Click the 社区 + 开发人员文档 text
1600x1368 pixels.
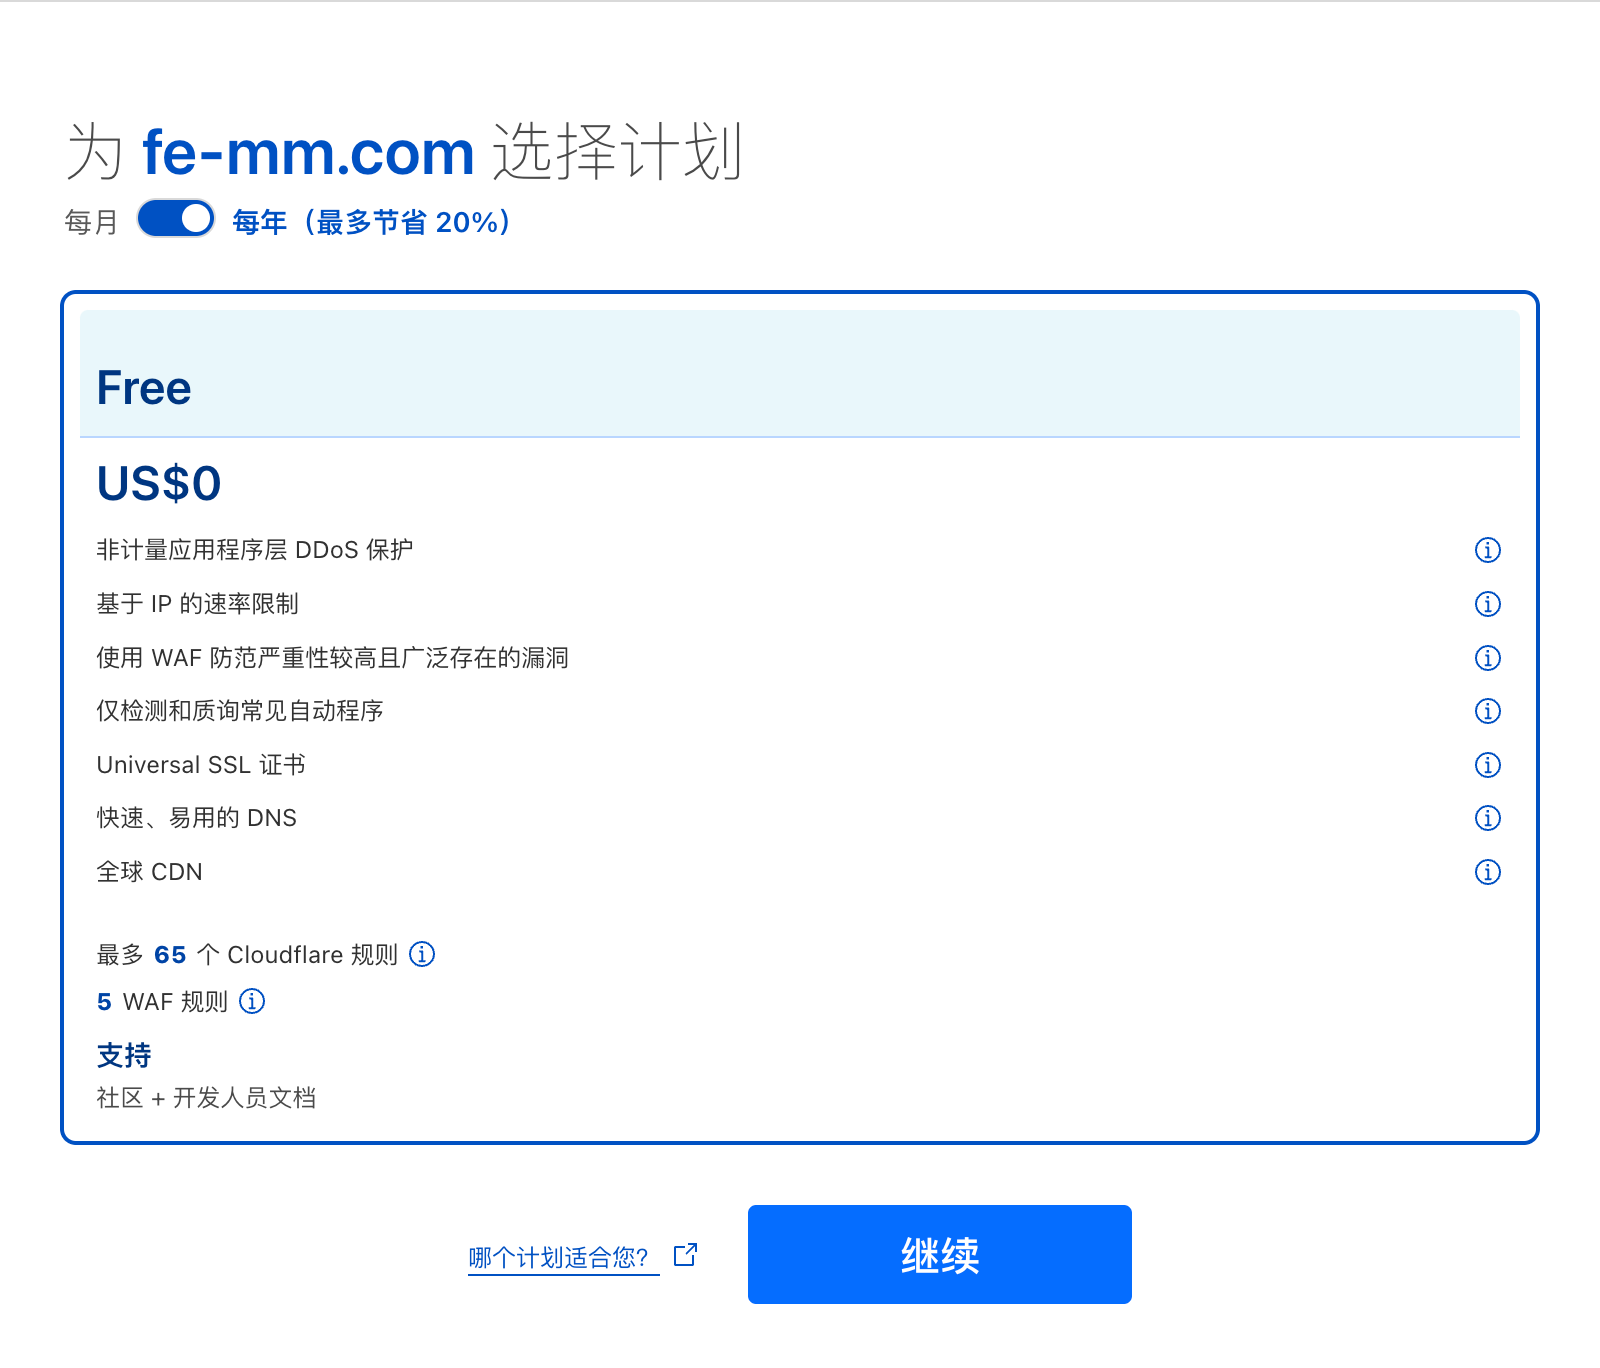(x=206, y=1098)
